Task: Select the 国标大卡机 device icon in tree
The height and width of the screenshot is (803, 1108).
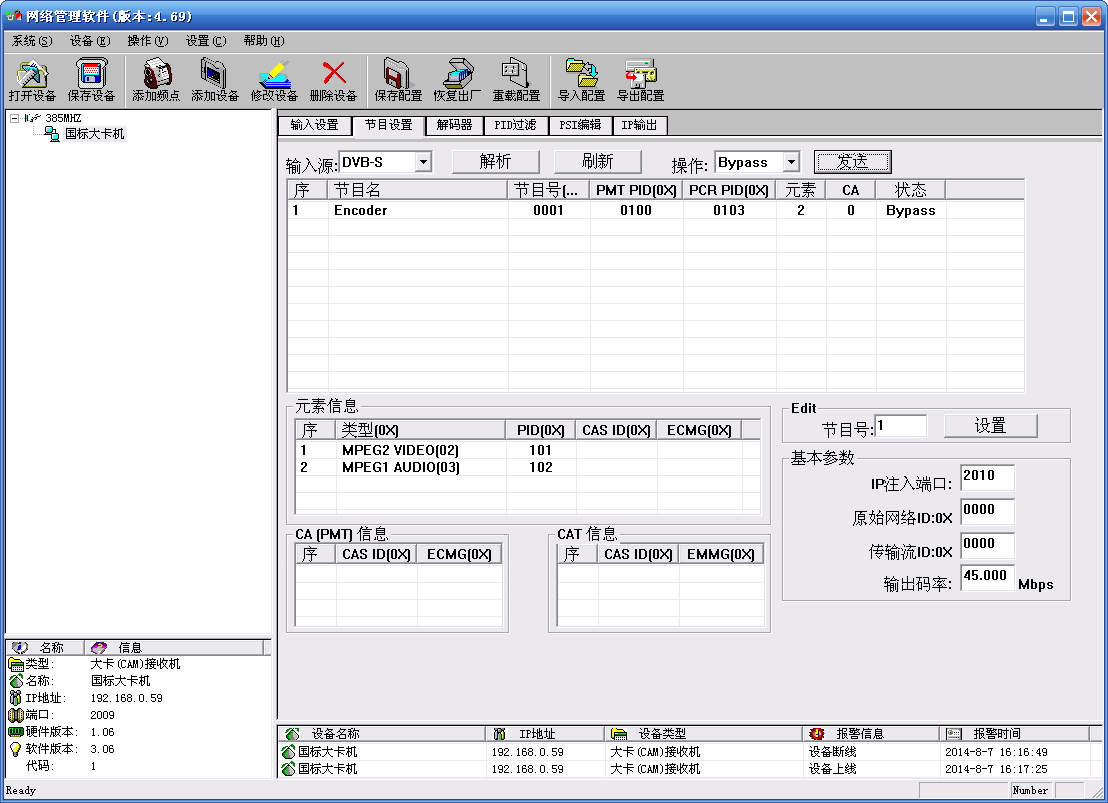Action: 52,134
